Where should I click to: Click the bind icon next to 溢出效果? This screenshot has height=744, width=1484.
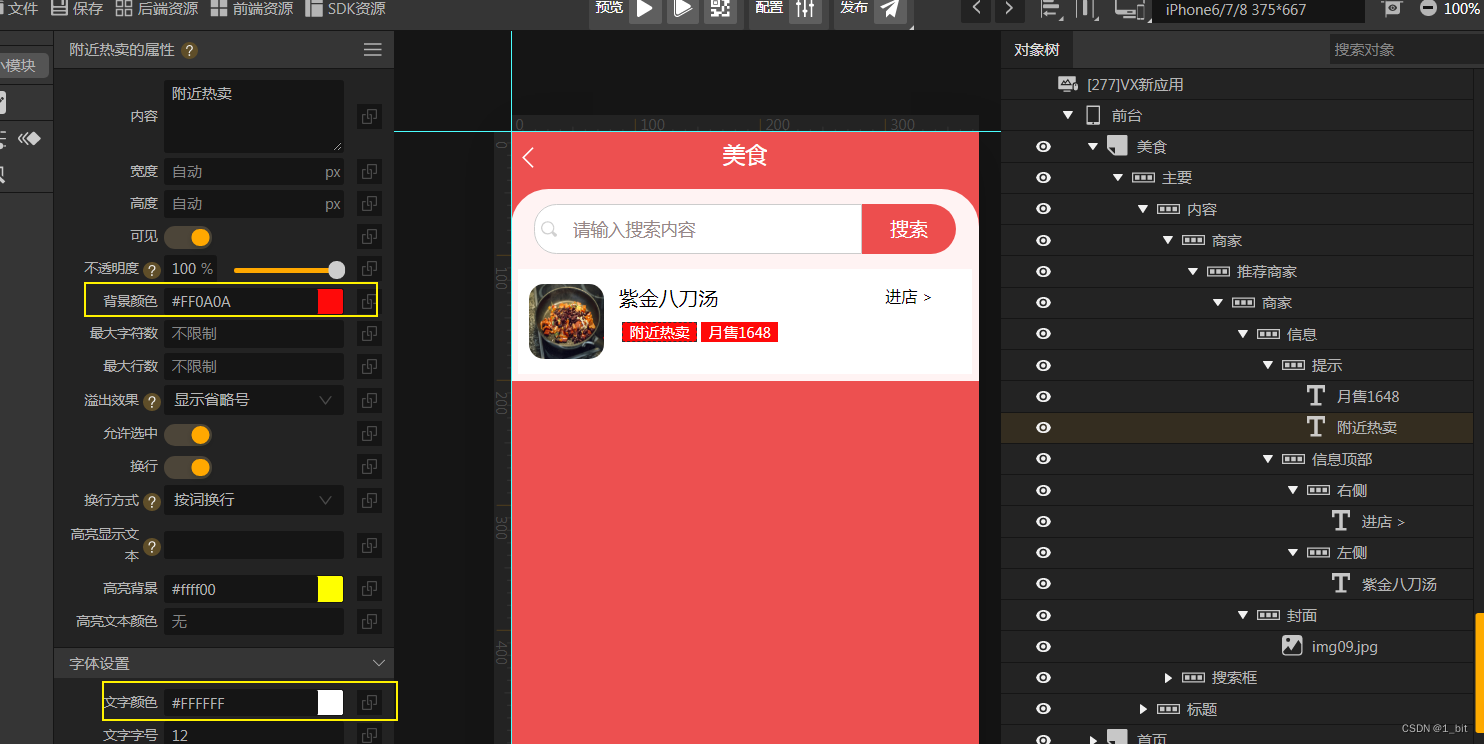[x=369, y=401]
